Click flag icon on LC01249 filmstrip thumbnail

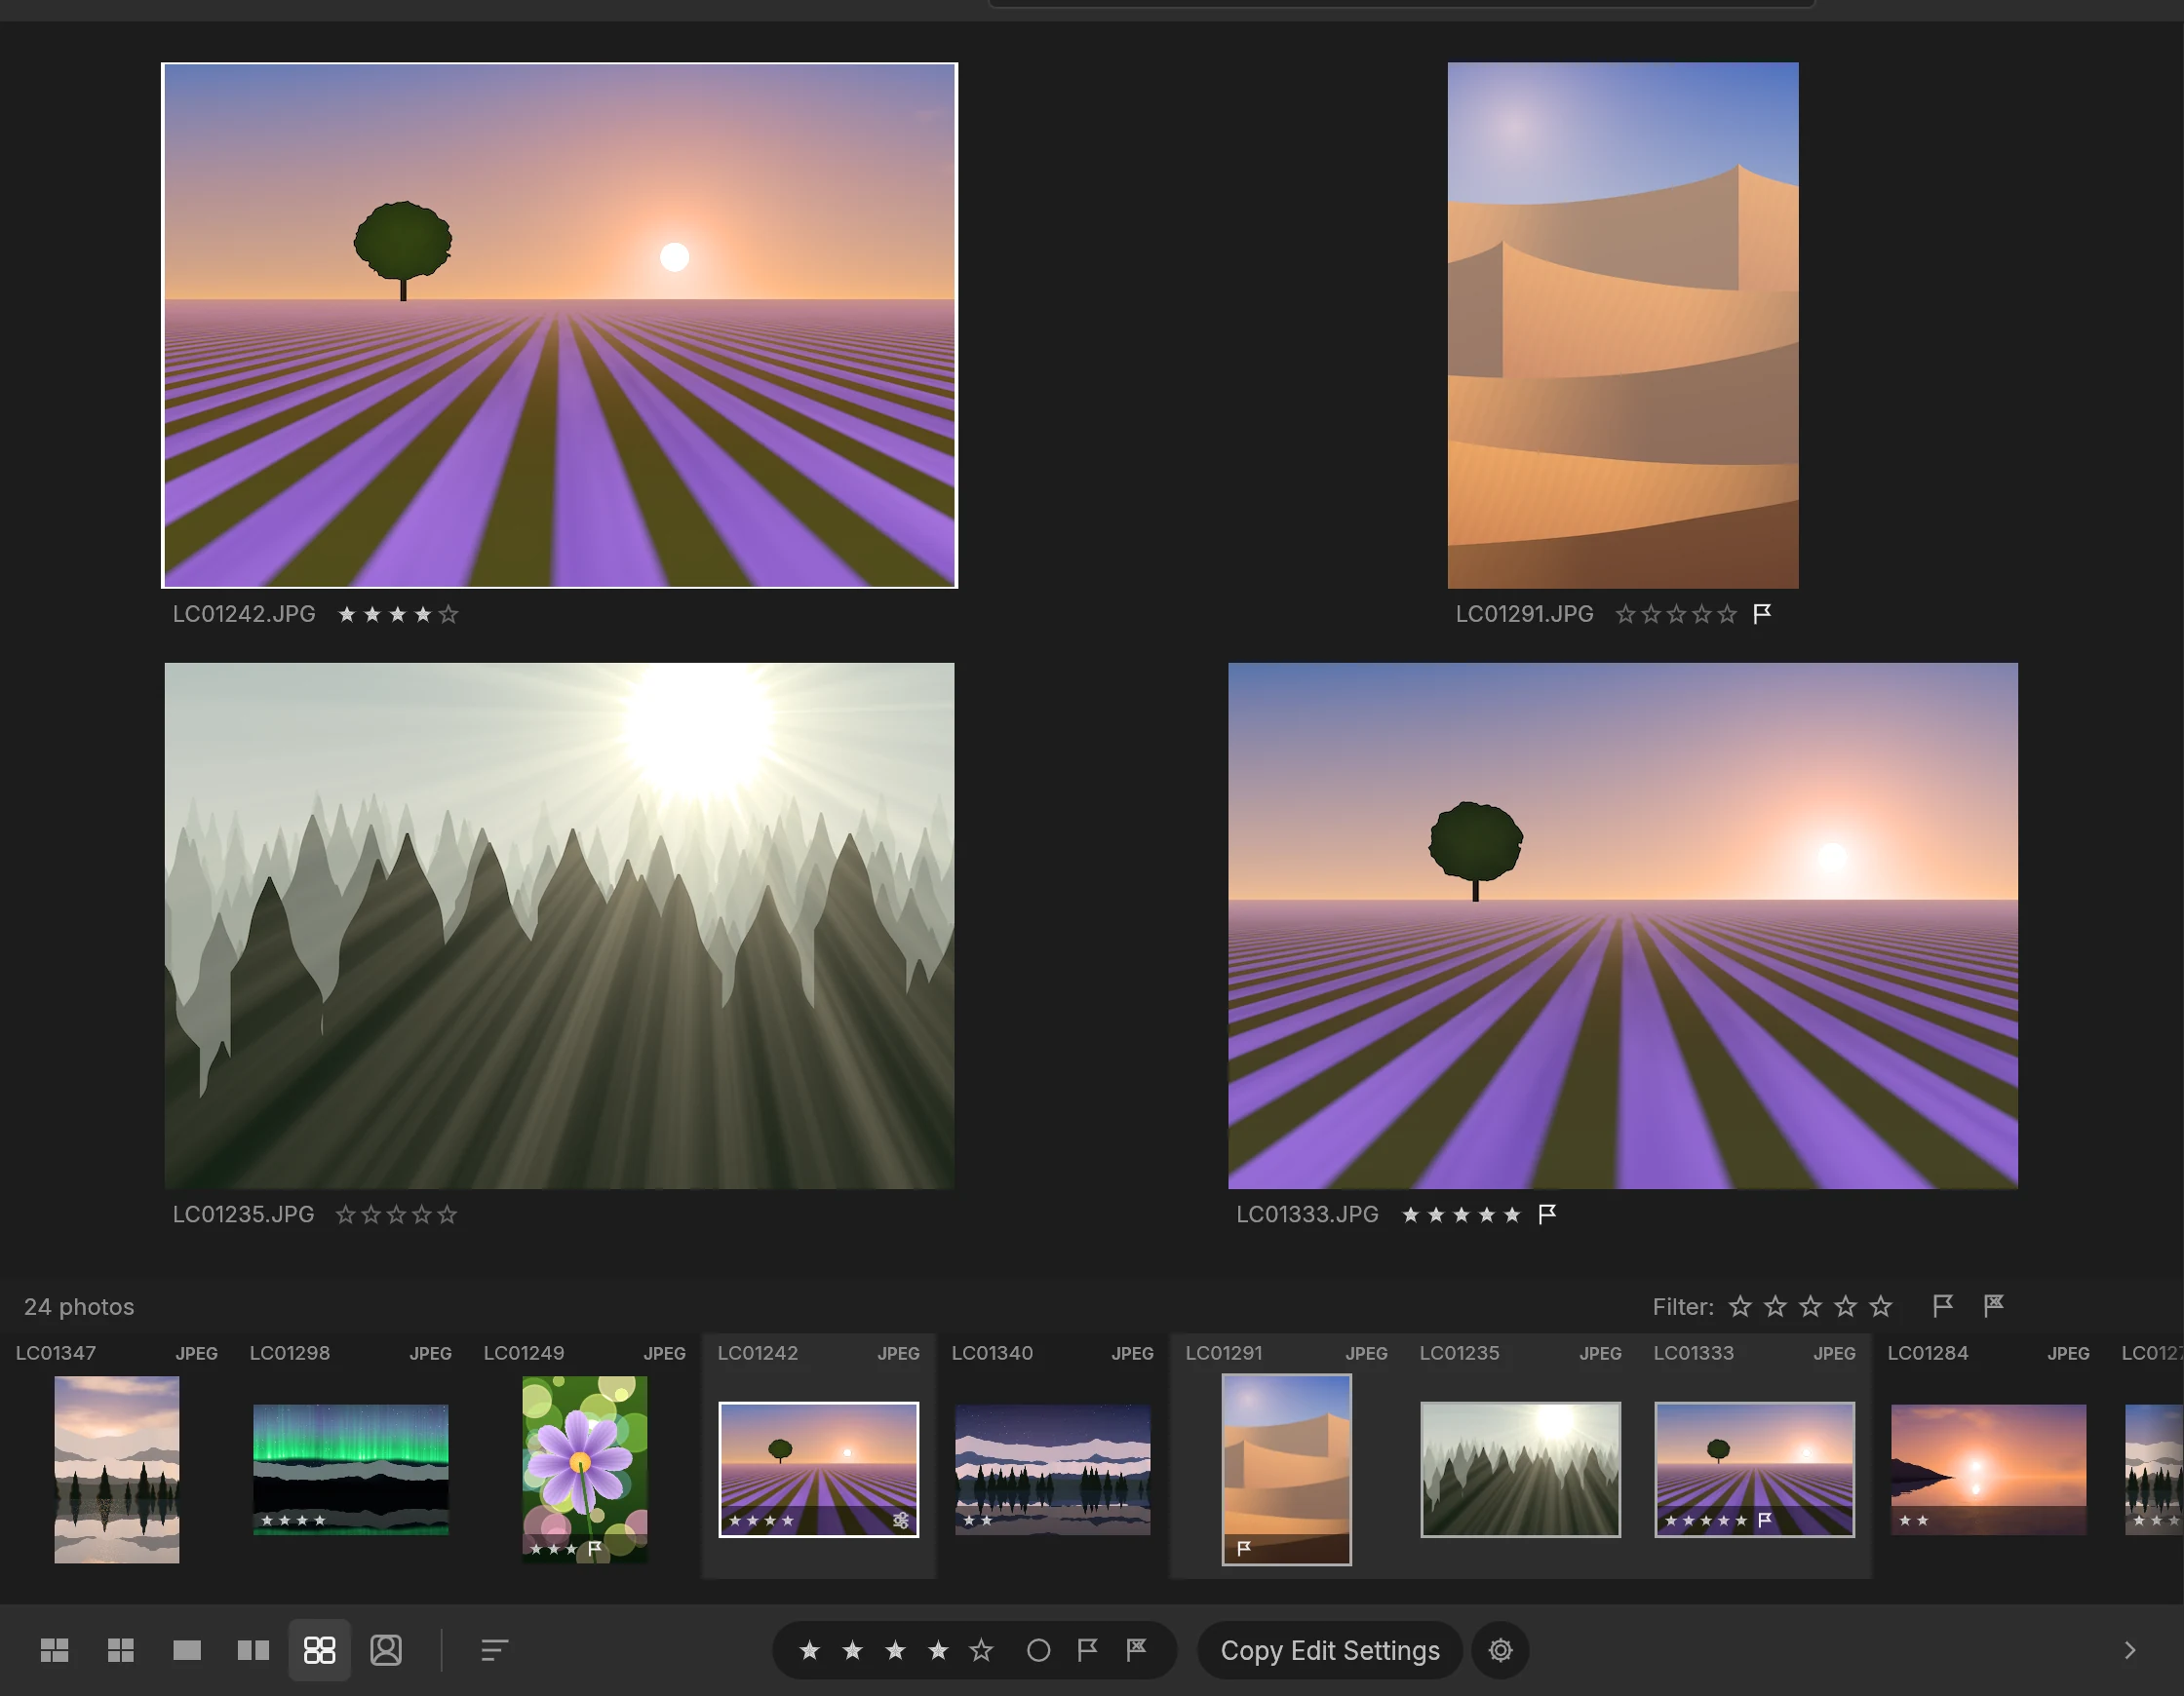[594, 1548]
